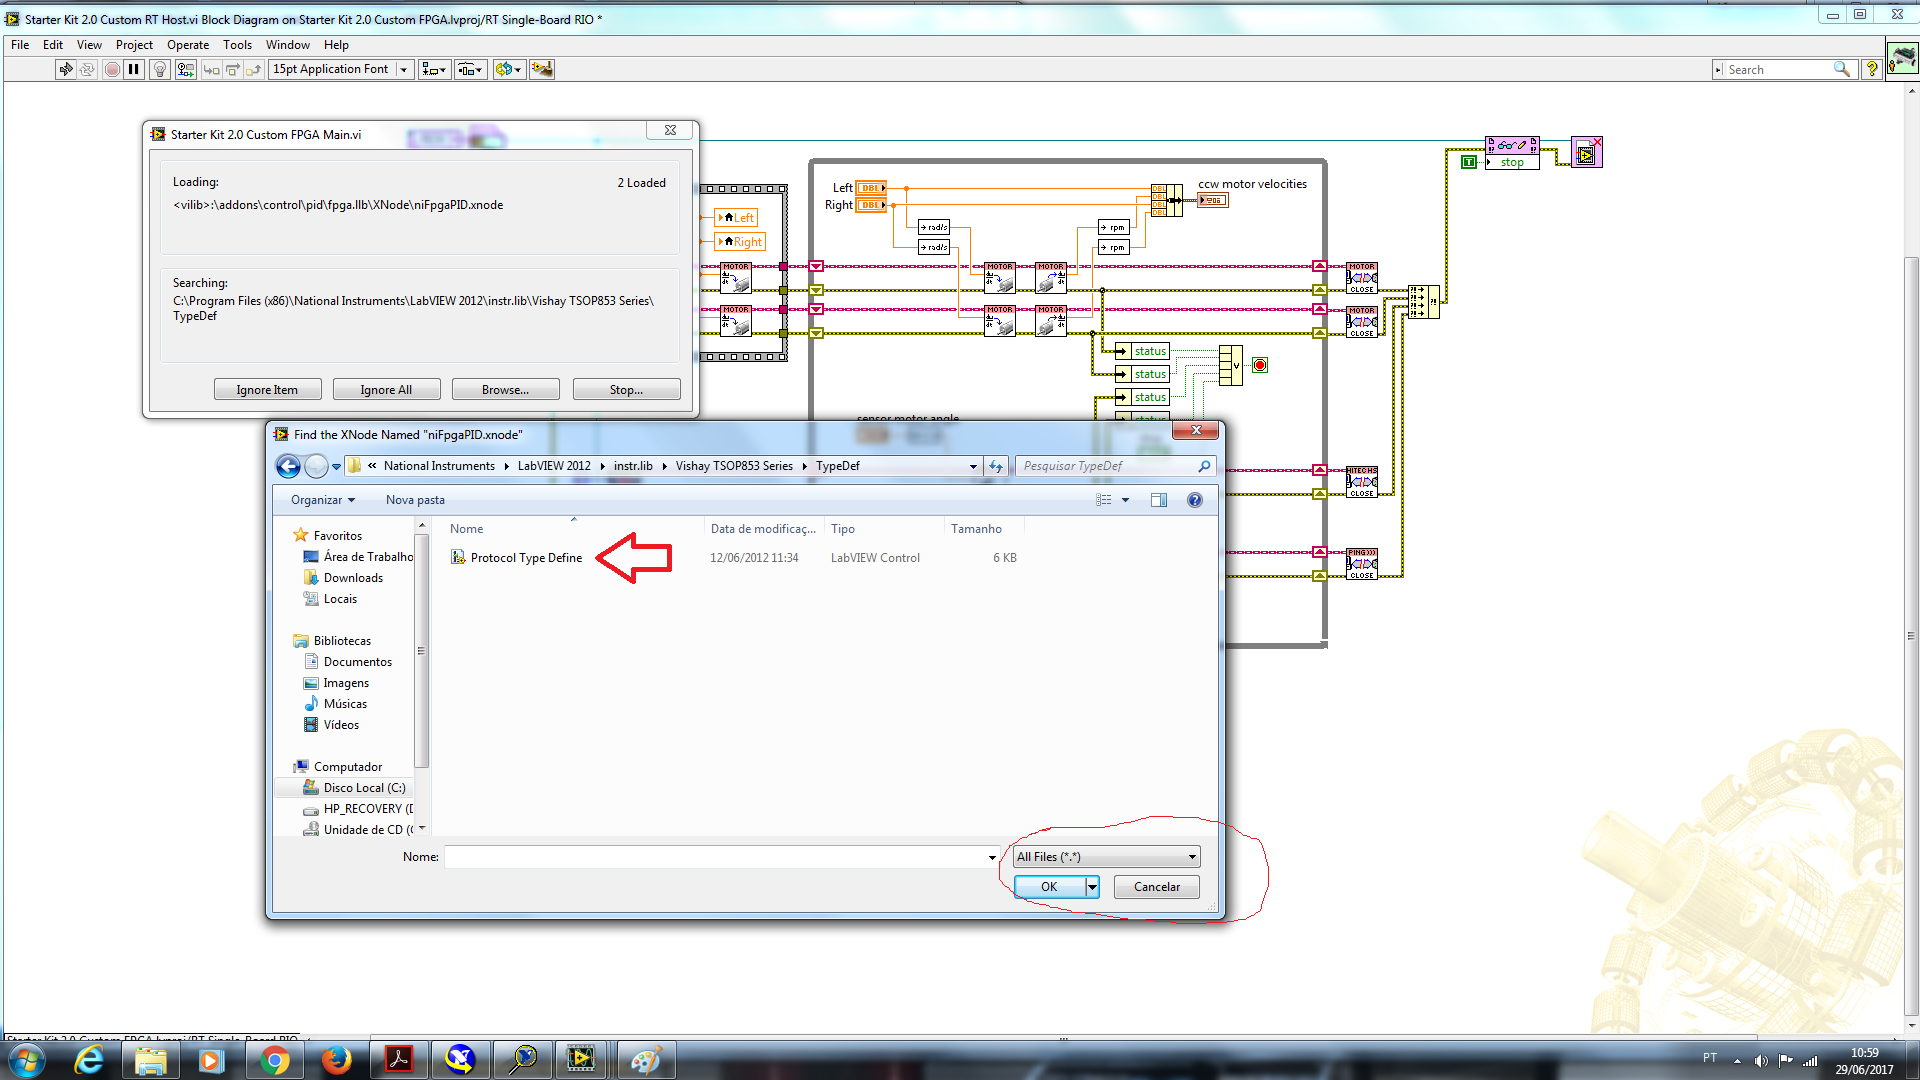Click Stop... in loading dialog

626,390
